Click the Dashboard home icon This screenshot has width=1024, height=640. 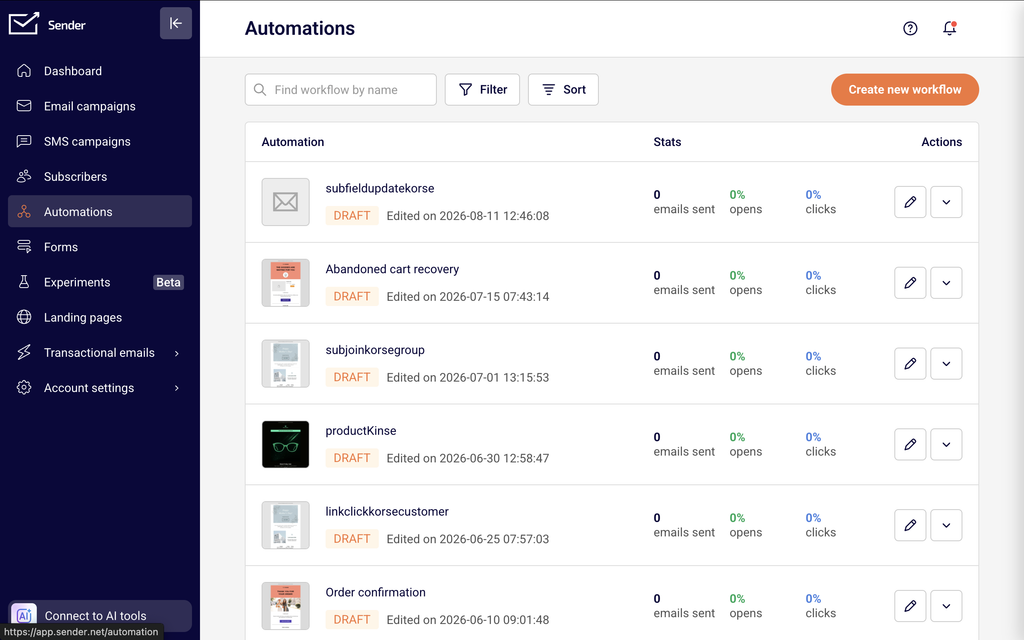tap(24, 71)
